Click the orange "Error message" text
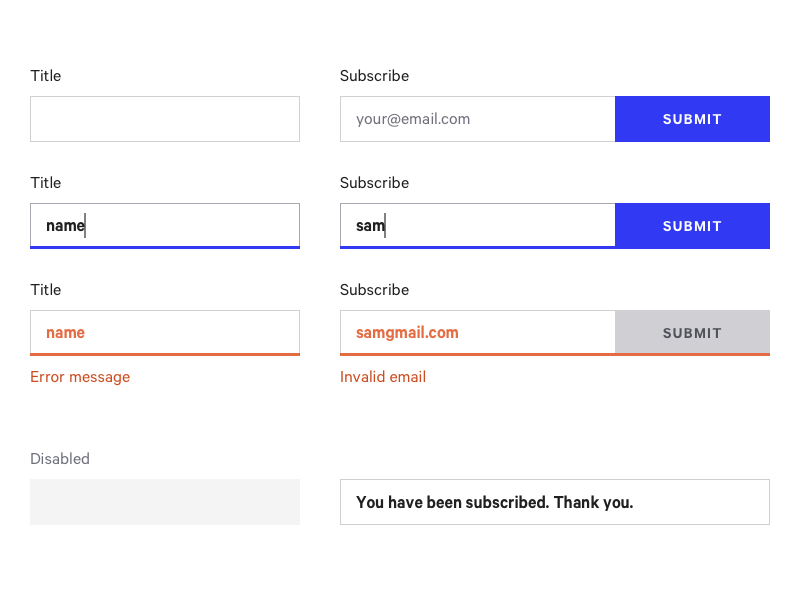The image size is (800, 600). click(80, 377)
